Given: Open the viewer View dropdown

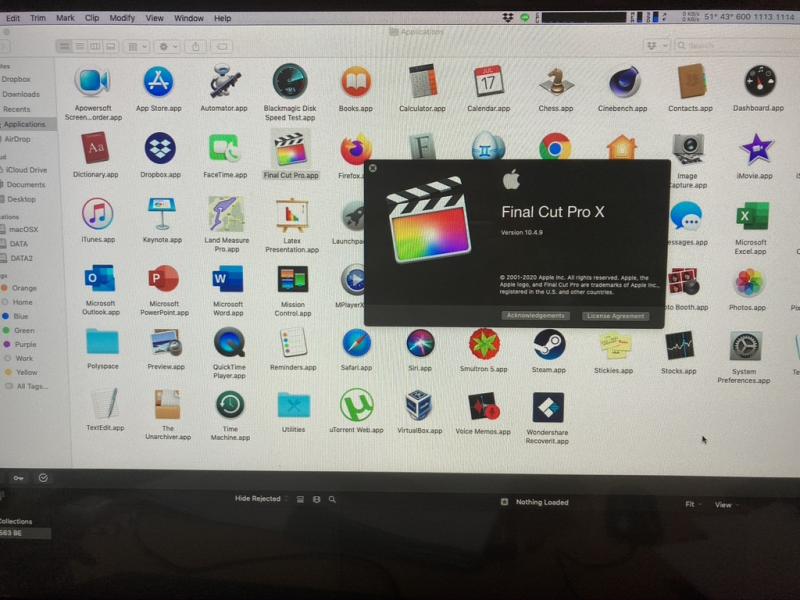Looking at the screenshot, I should (x=726, y=505).
